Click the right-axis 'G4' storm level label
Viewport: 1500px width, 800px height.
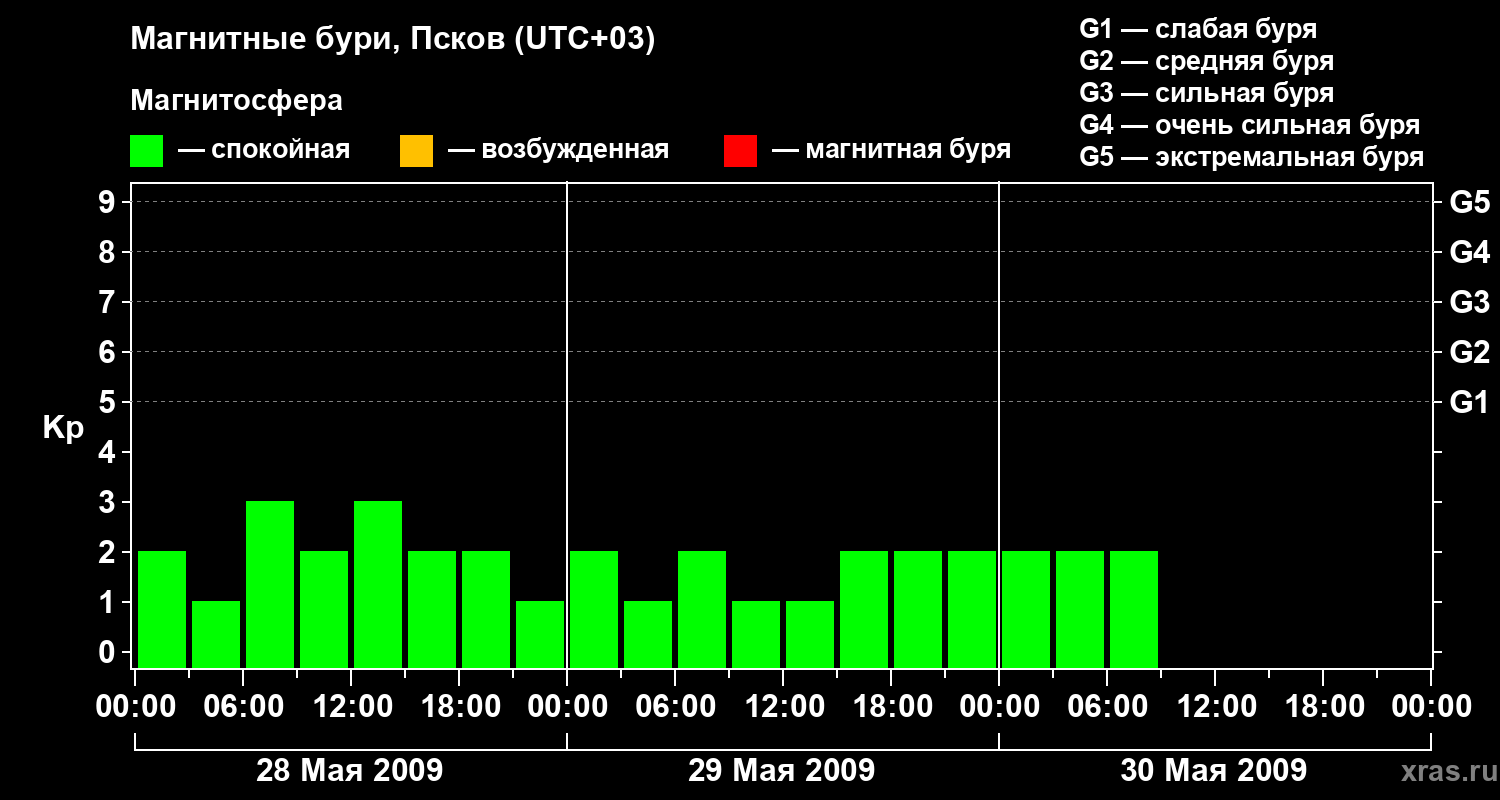[1470, 252]
